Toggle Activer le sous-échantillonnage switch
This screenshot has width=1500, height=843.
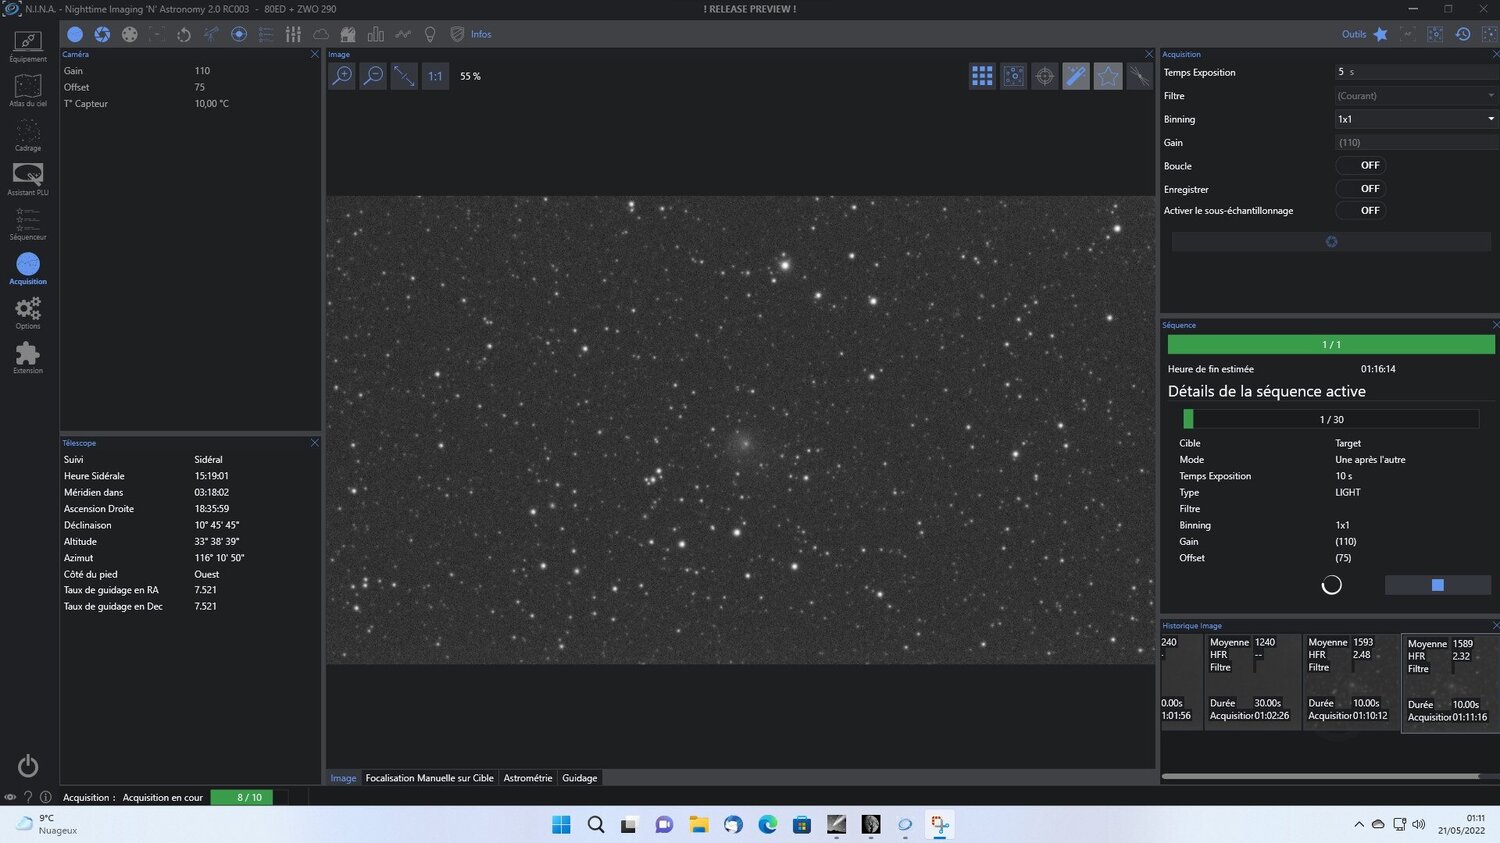point(1361,210)
